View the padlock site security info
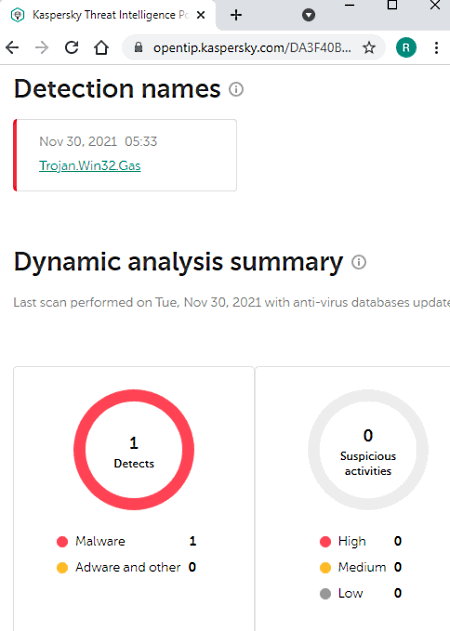The height and width of the screenshot is (631, 450). pos(138,47)
